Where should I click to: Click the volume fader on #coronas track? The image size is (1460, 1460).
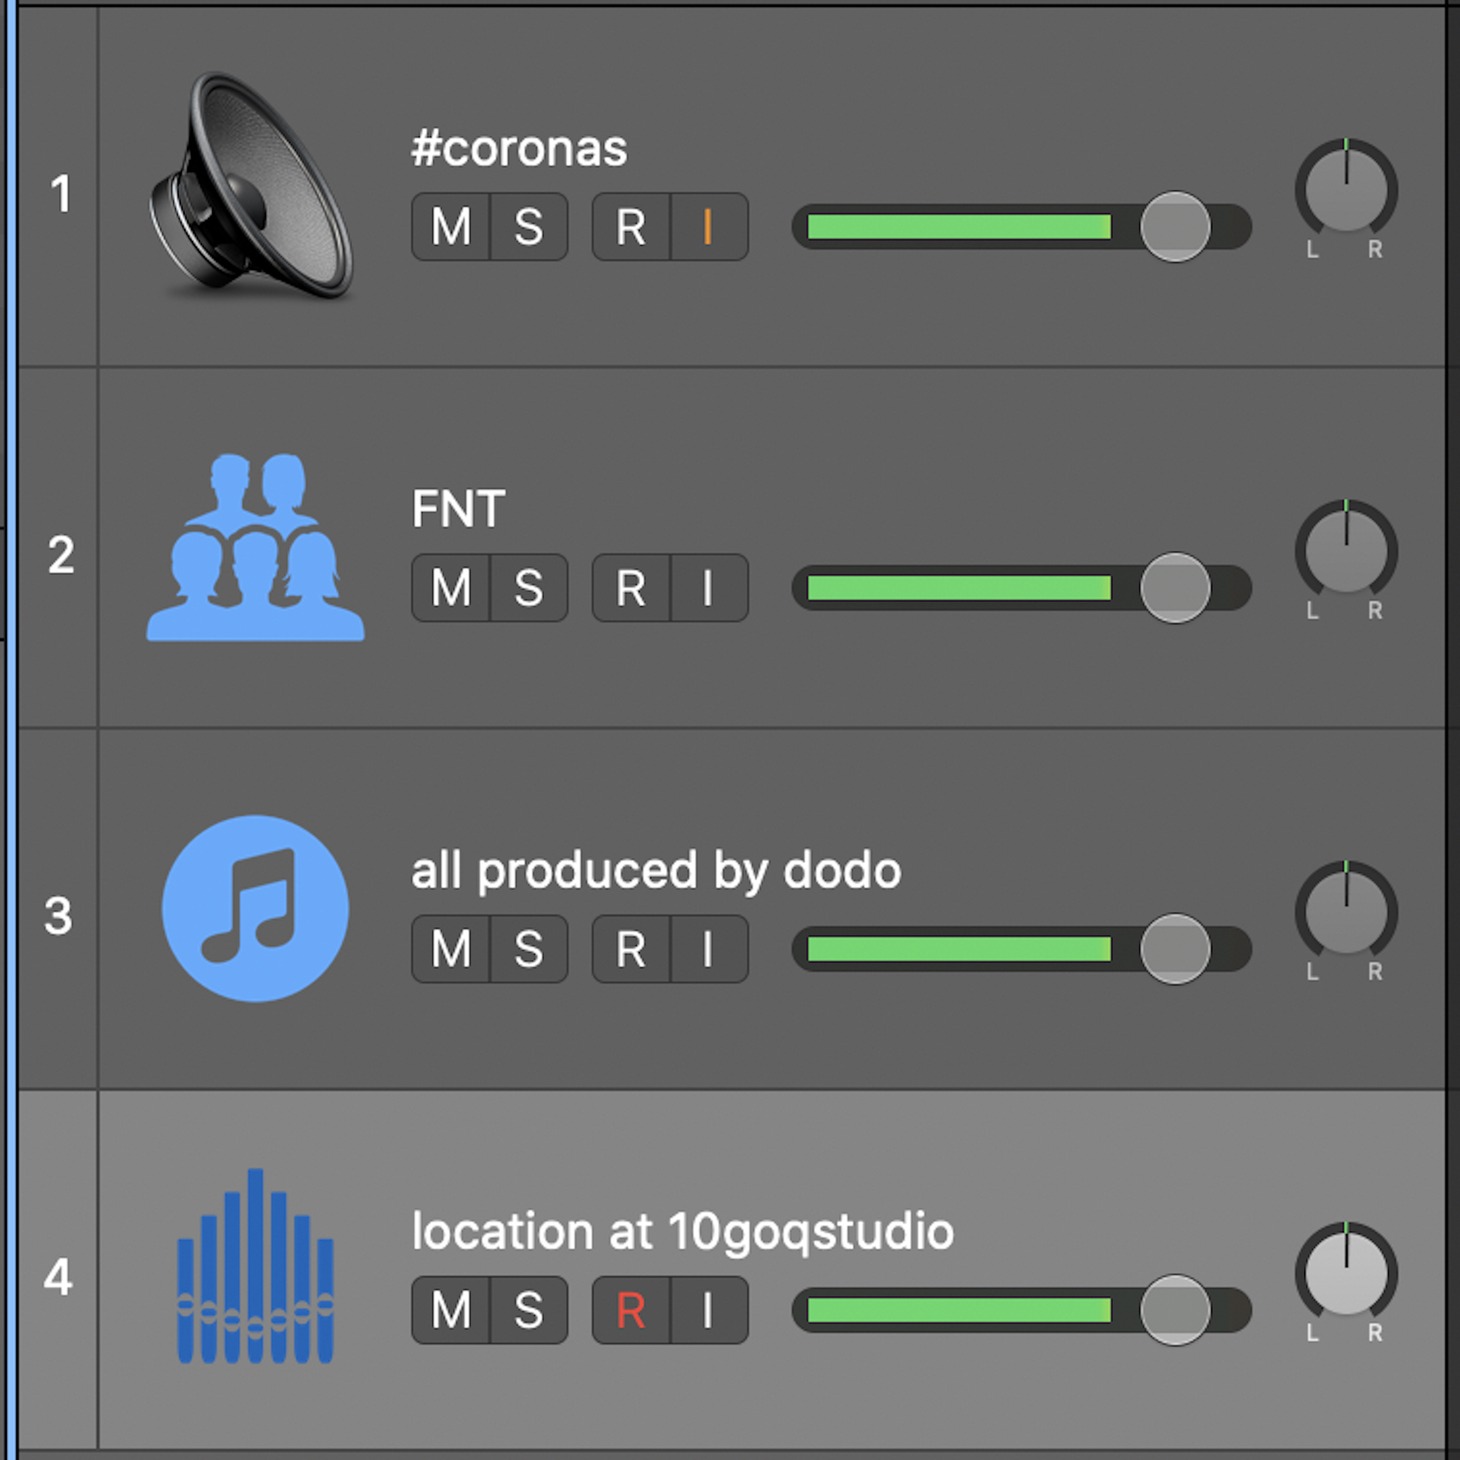click(1175, 228)
